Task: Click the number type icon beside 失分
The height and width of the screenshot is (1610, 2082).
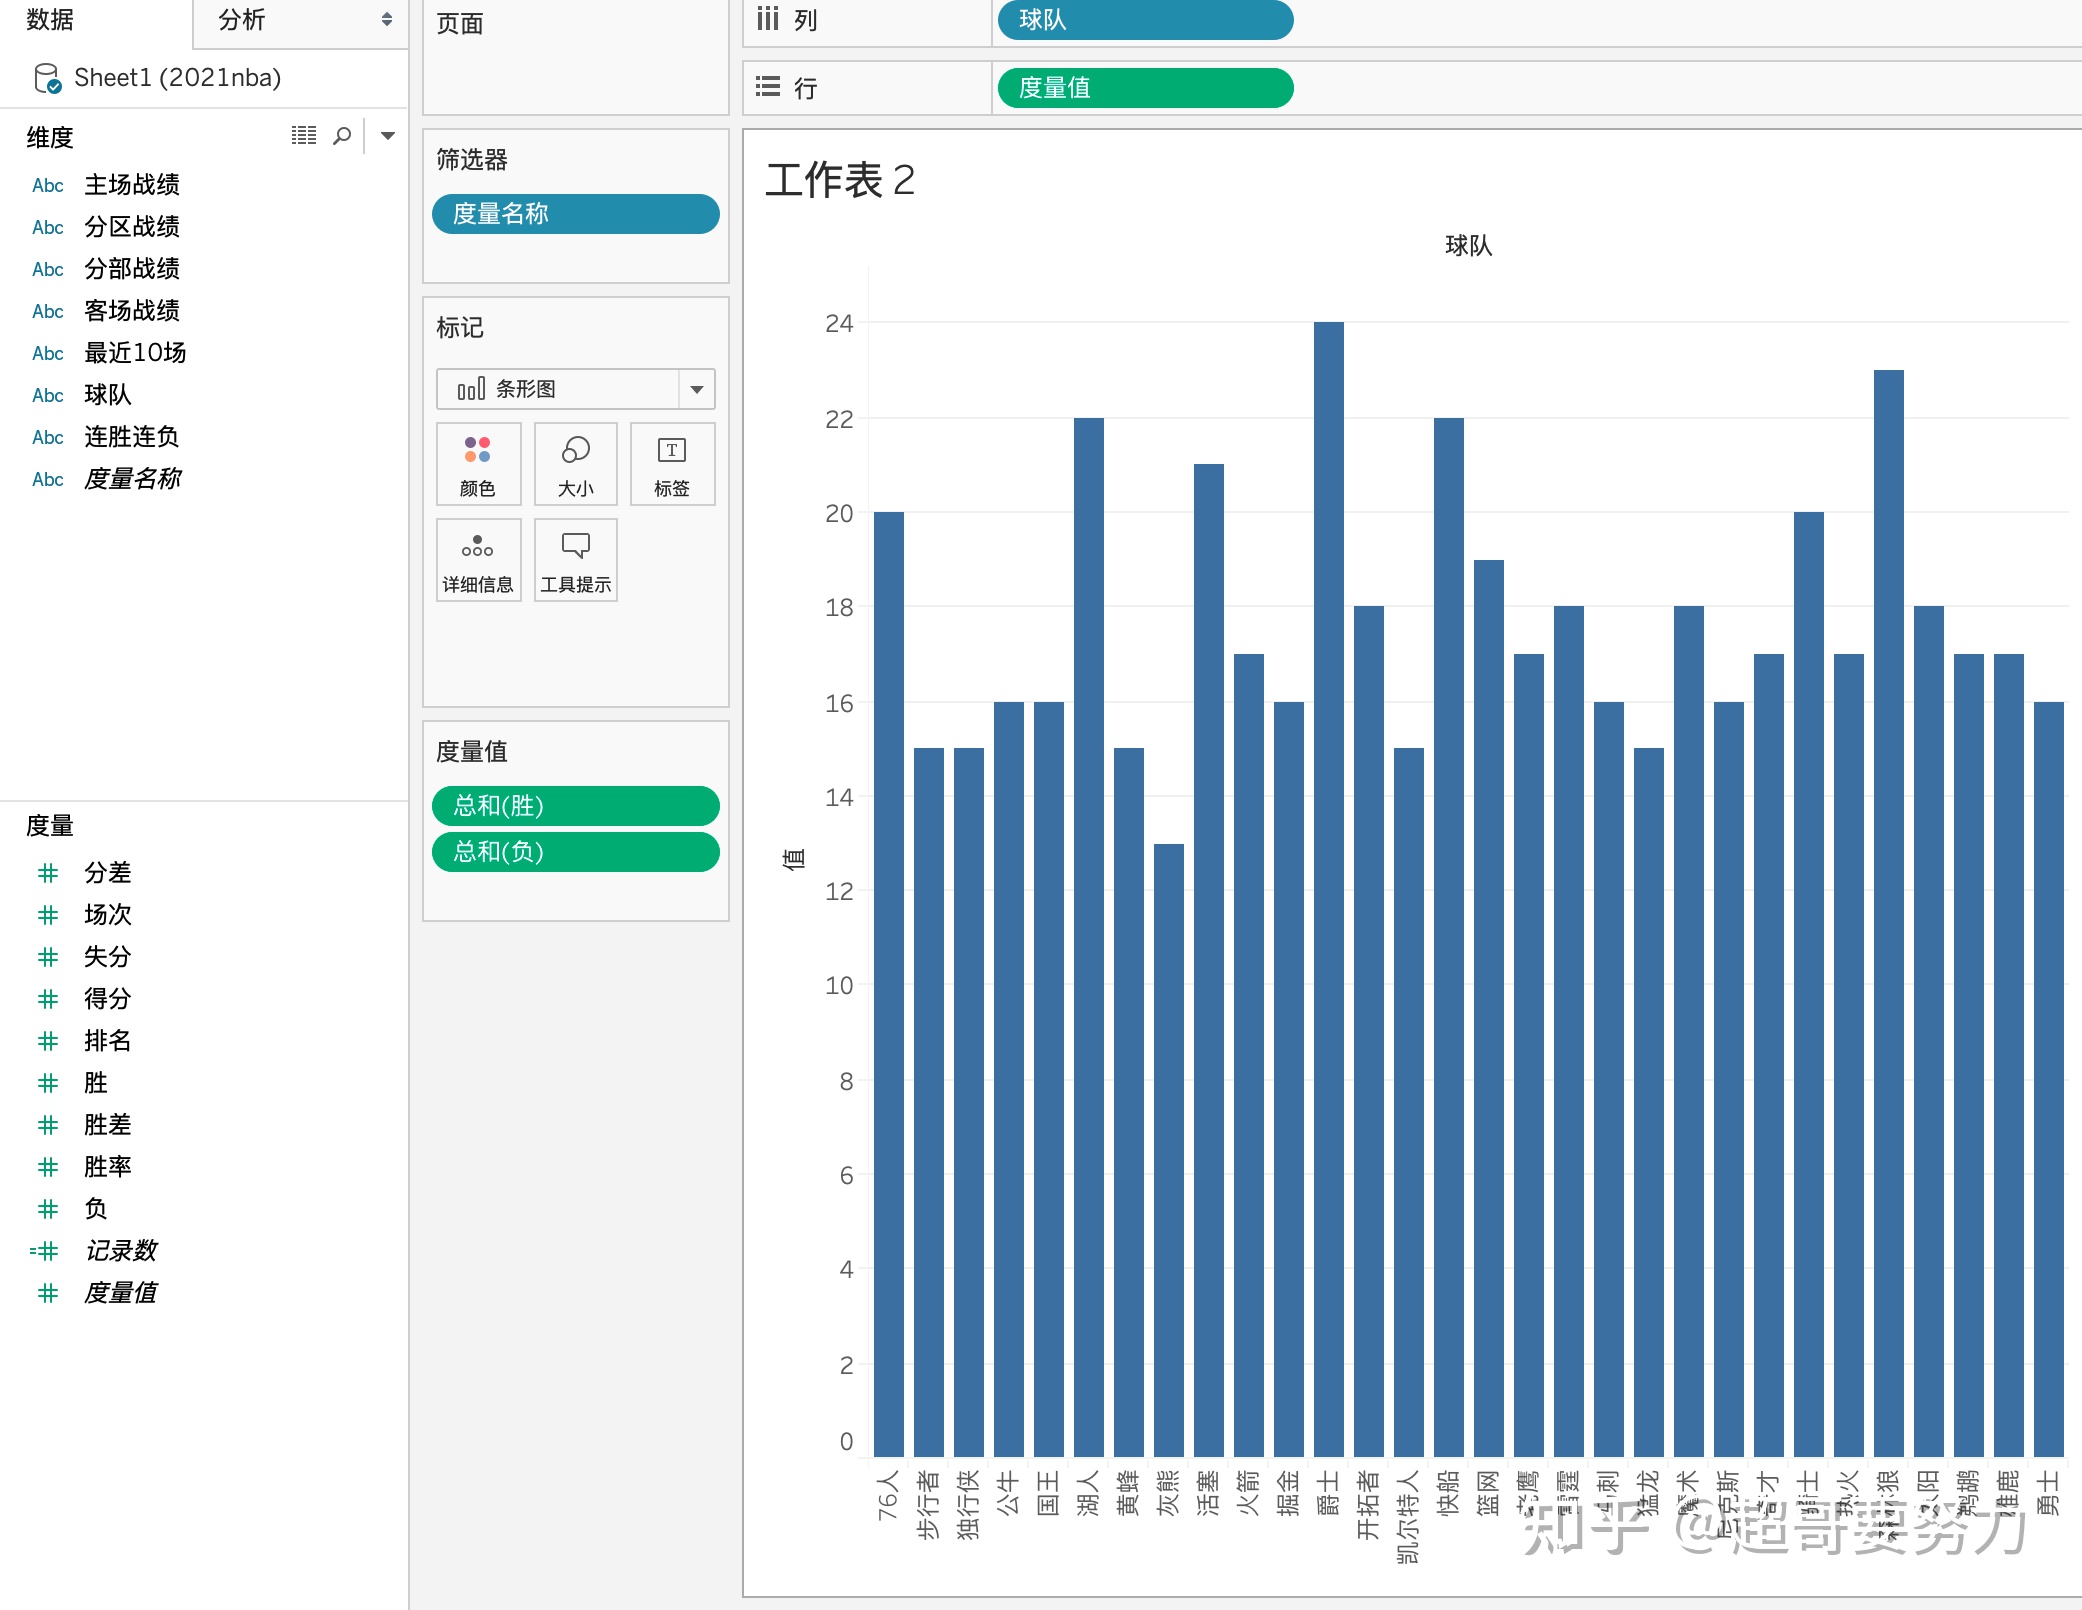Action: click(48, 957)
